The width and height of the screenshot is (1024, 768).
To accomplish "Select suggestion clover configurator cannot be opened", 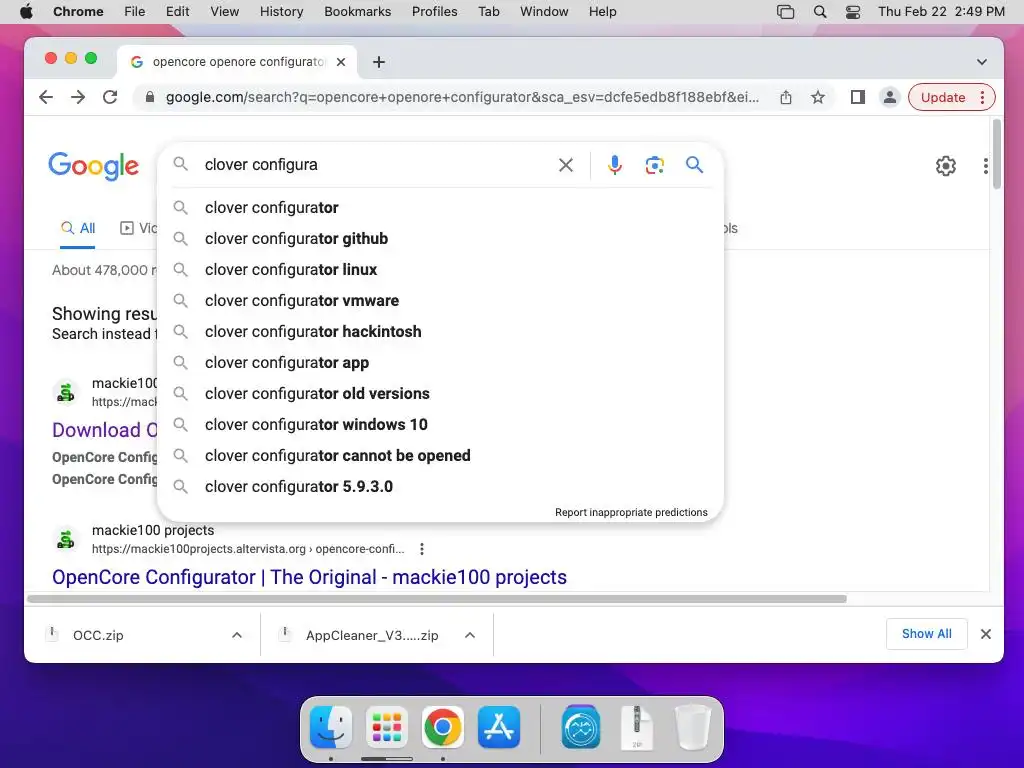I will point(440,456).
